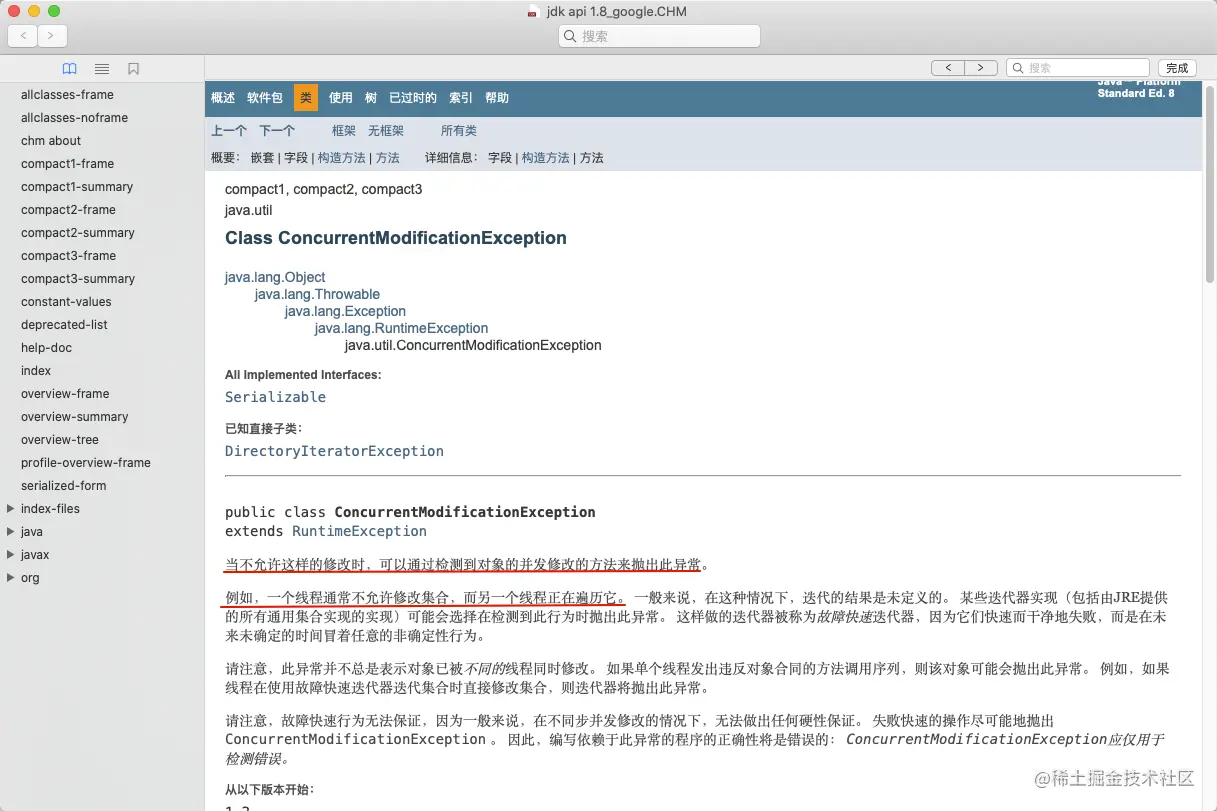Open java.lang.RuntimeException hierarchy link
This screenshot has height=811, width=1217.
point(401,328)
